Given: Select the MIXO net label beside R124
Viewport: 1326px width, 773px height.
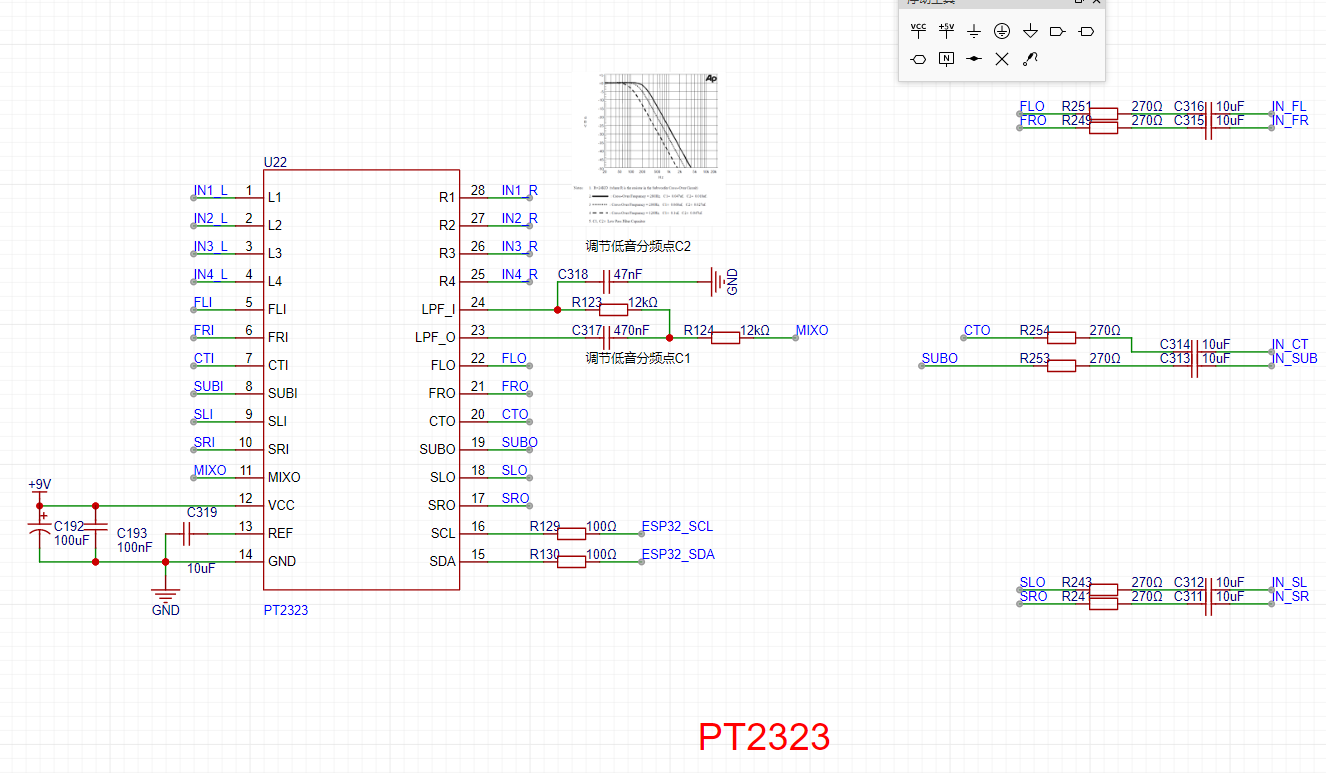Looking at the screenshot, I should click(x=812, y=330).
